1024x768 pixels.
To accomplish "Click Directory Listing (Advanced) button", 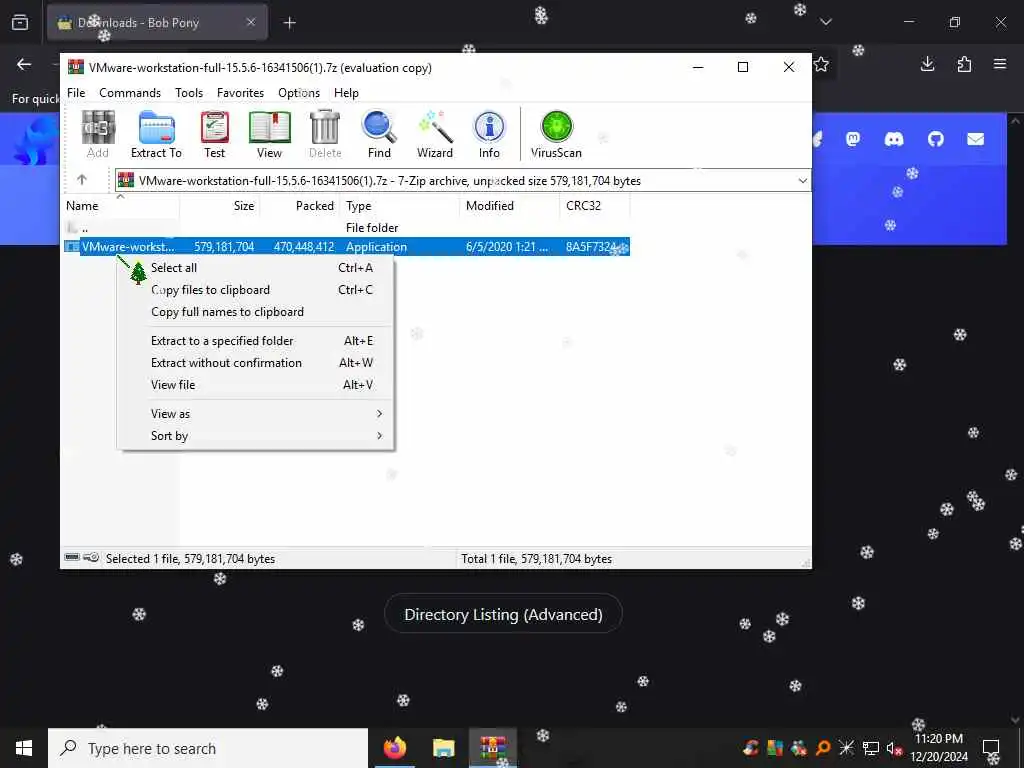I will point(503,614).
